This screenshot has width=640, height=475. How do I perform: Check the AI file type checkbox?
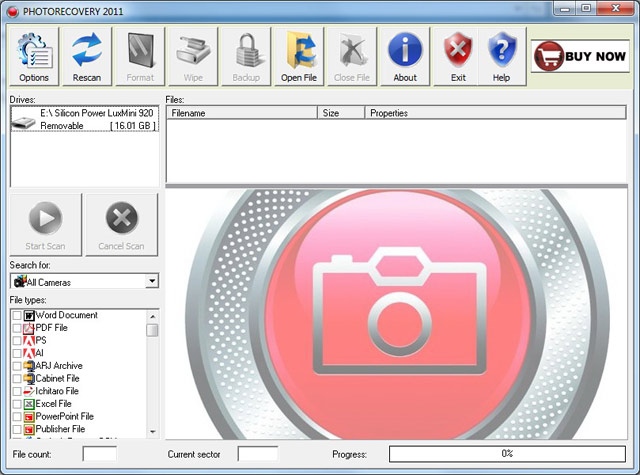pyautogui.click(x=17, y=353)
